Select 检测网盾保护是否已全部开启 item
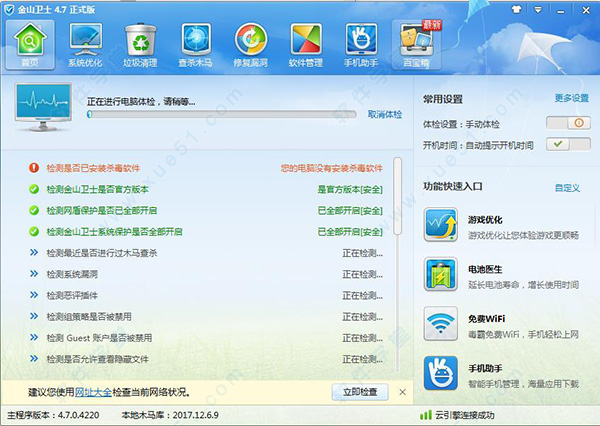The image size is (600, 426). (x=102, y=211)
